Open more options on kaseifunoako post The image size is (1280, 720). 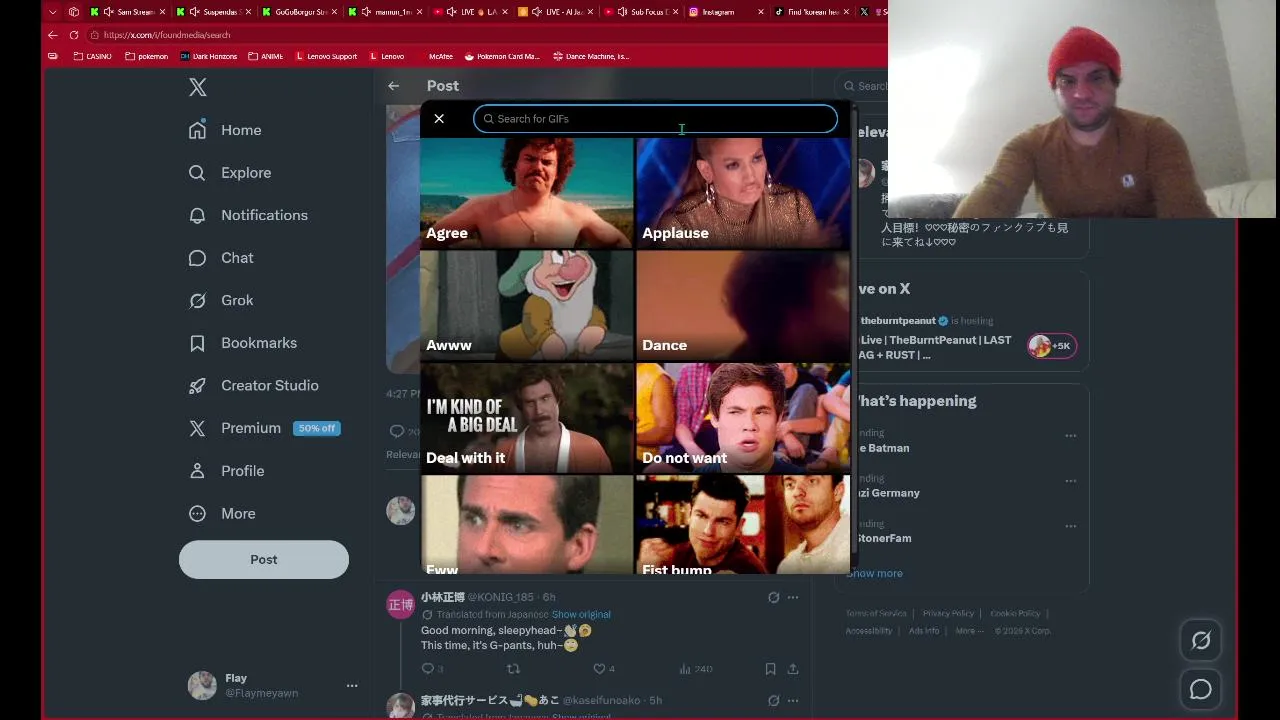click(x=793, y=700)
